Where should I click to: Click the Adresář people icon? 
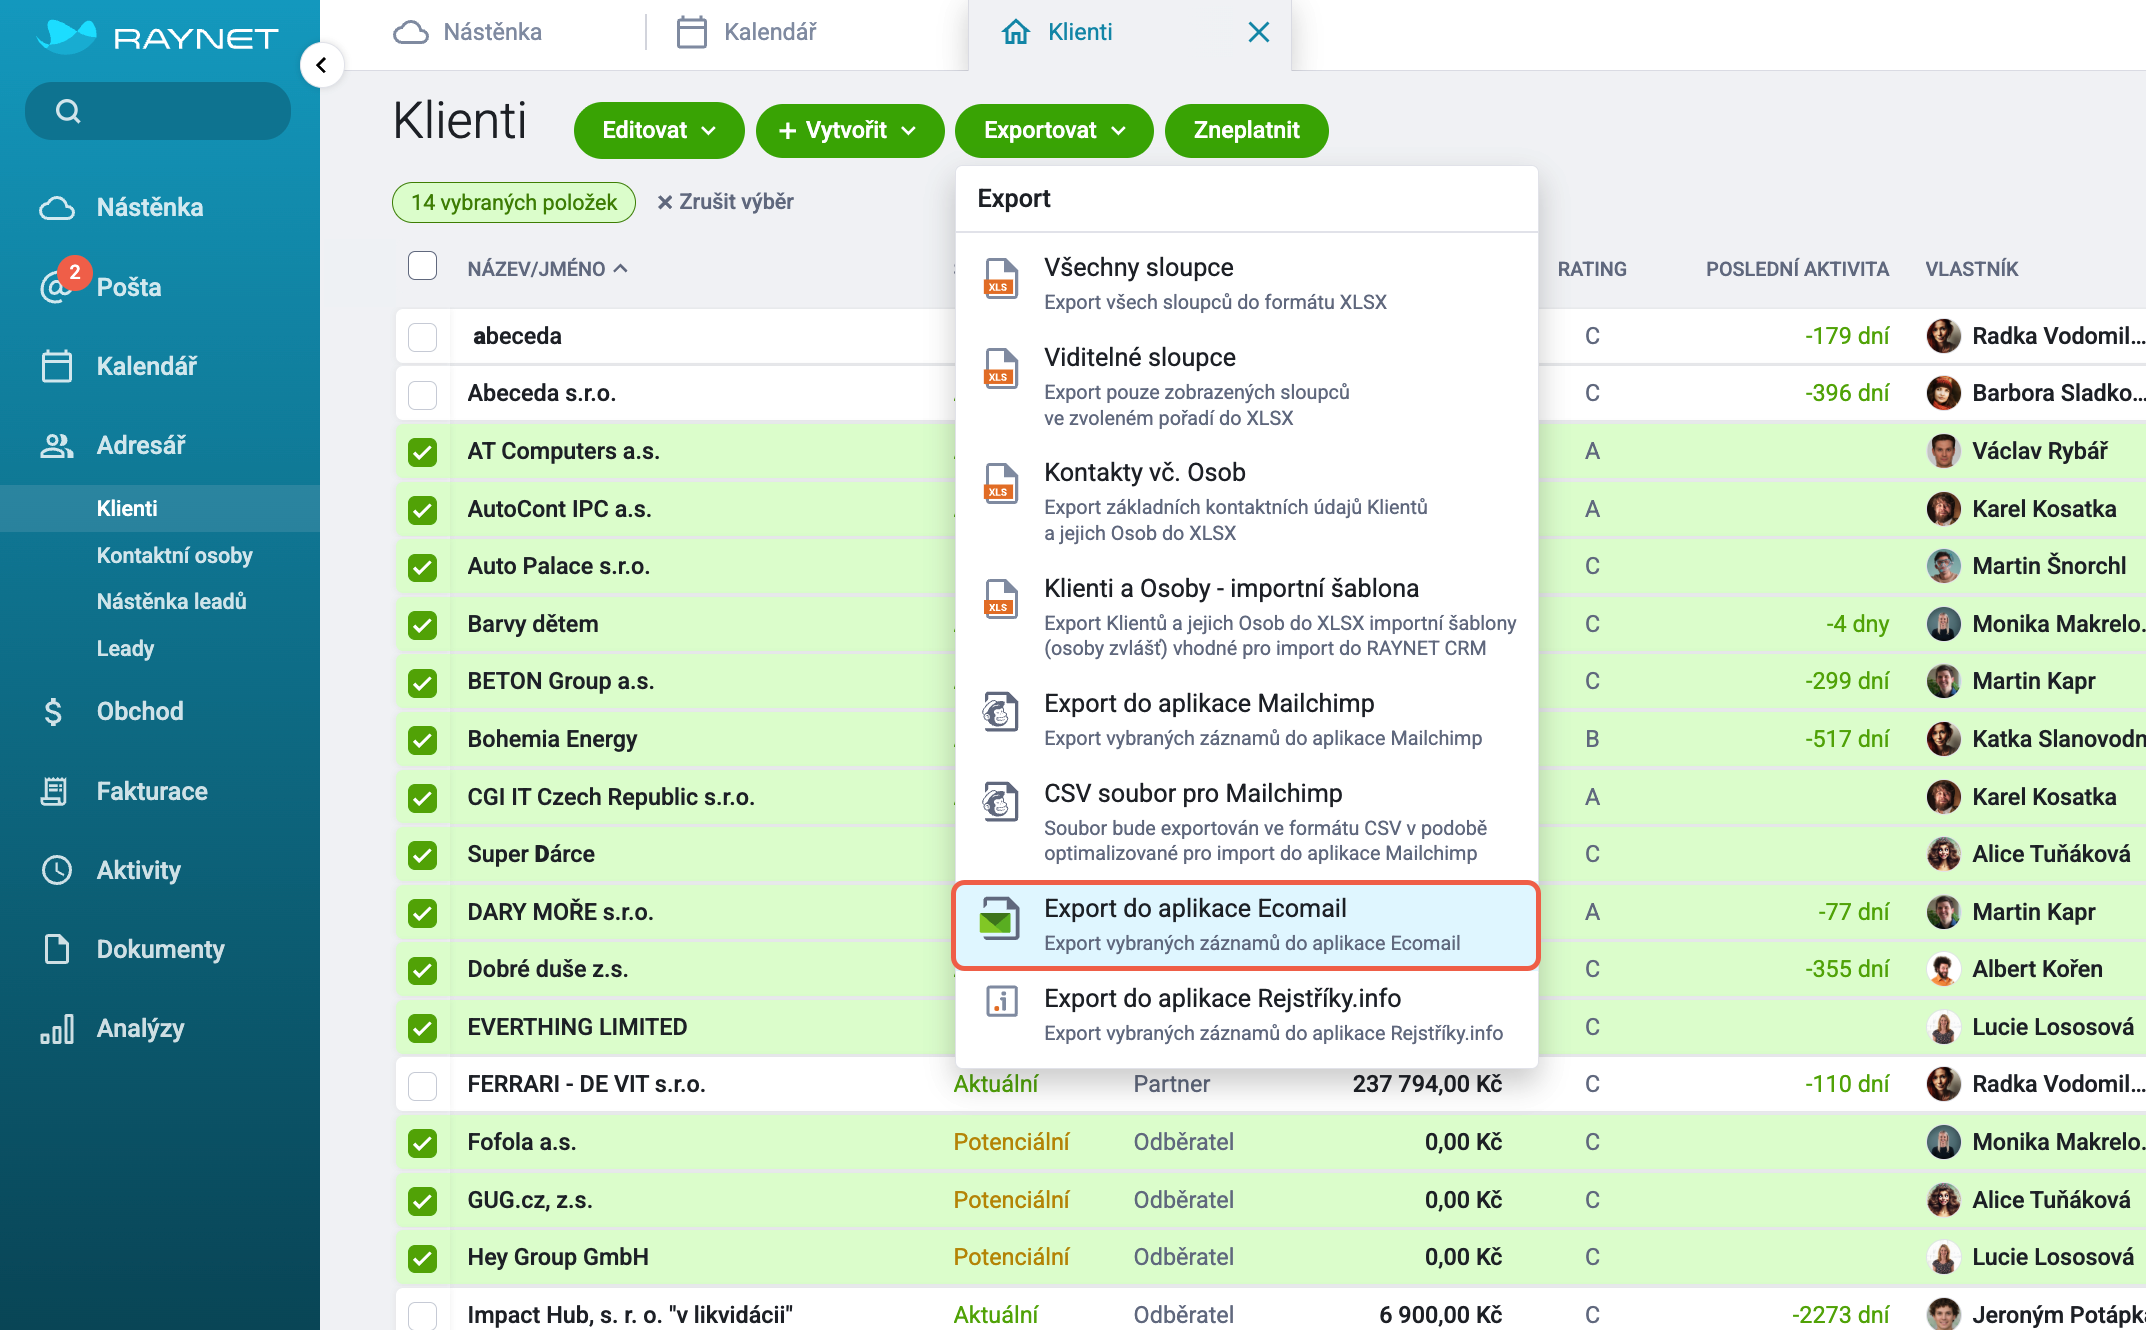(57, 445)
